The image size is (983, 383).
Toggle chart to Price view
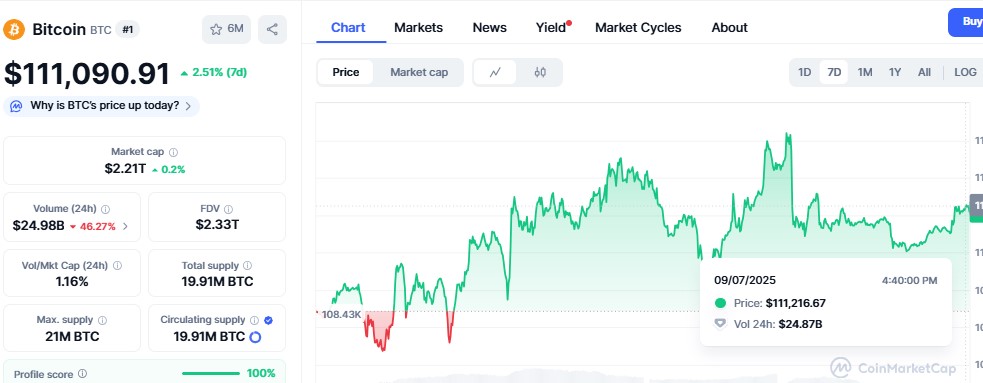tap(345, 72)
